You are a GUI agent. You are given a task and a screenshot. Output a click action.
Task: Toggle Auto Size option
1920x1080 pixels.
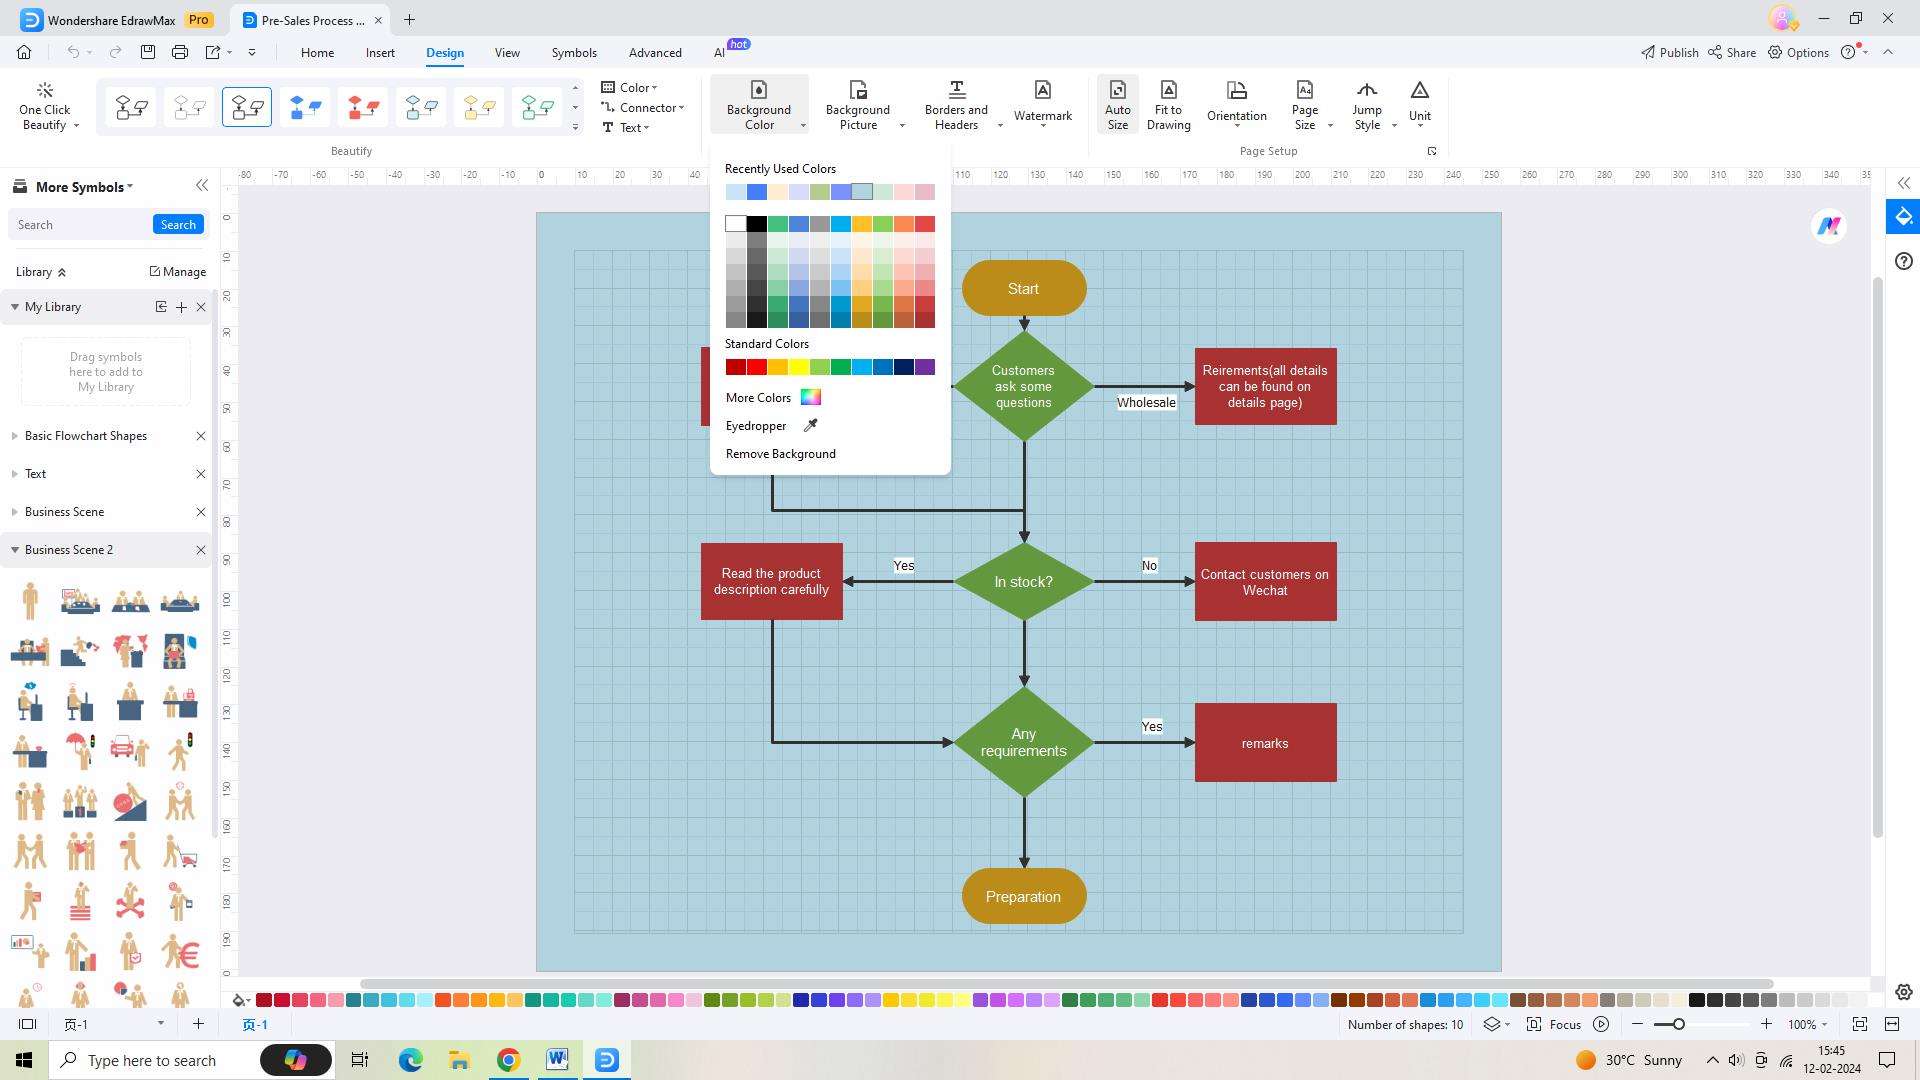pos(1118,106)
